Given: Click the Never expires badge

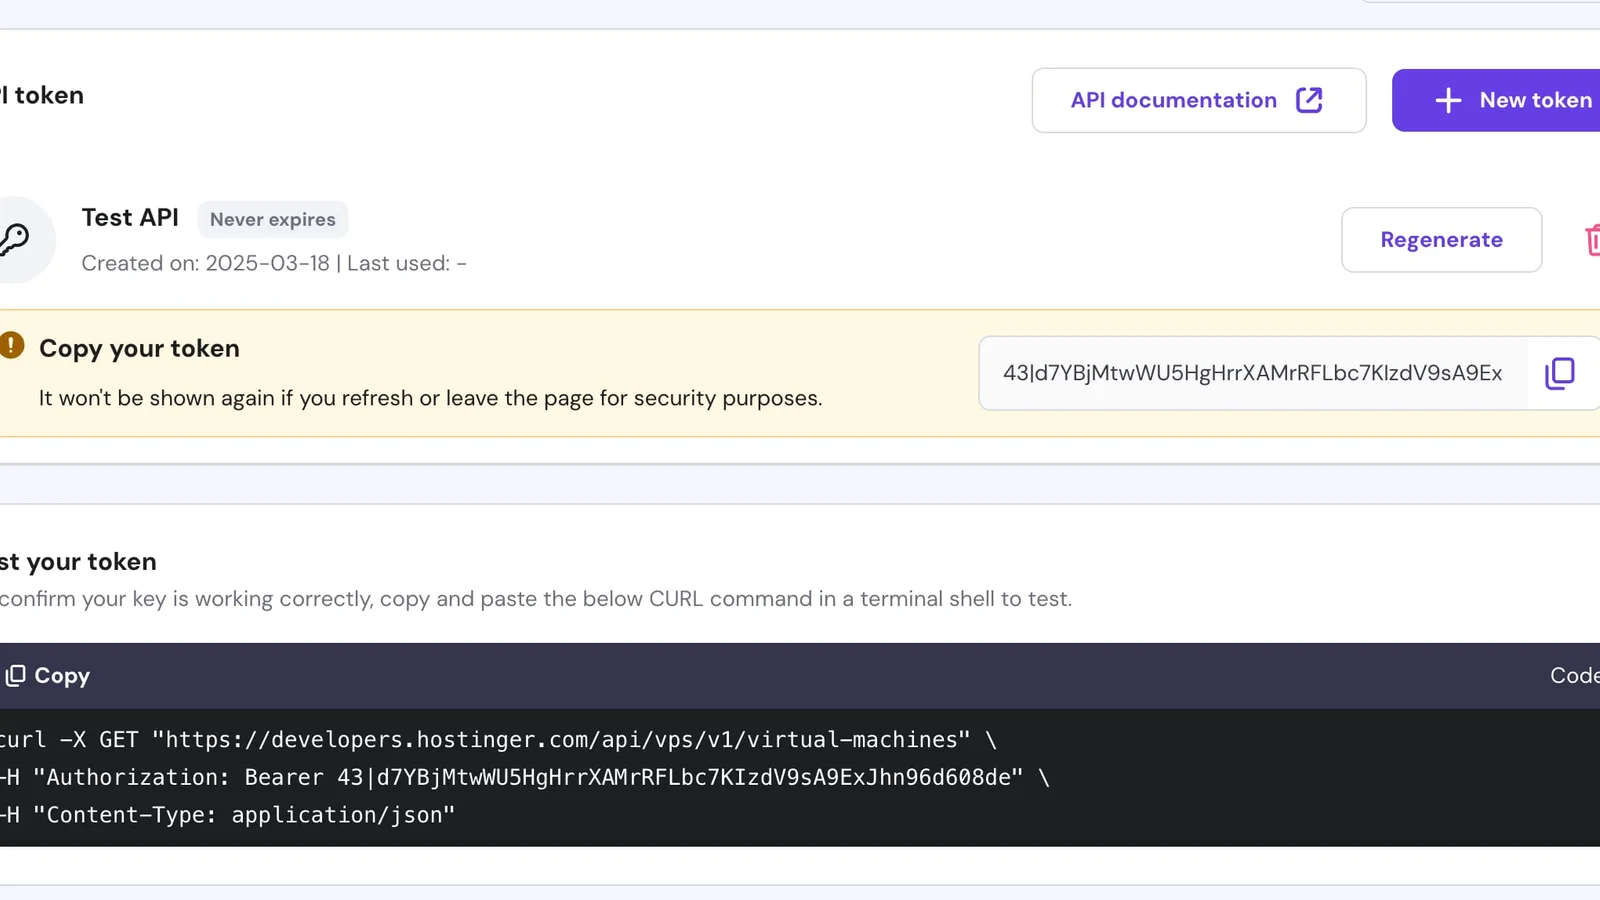Looking at the screenshot, I should (272, 219).
